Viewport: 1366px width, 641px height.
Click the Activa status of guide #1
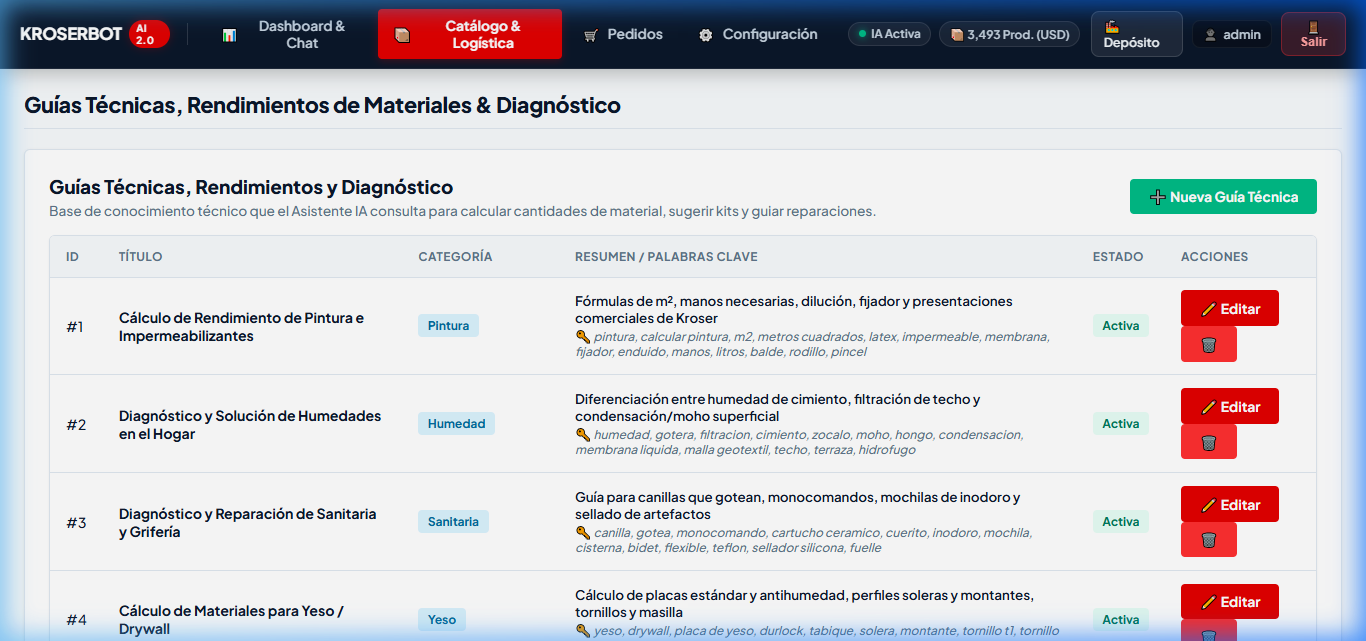[x=1121, y=325]
